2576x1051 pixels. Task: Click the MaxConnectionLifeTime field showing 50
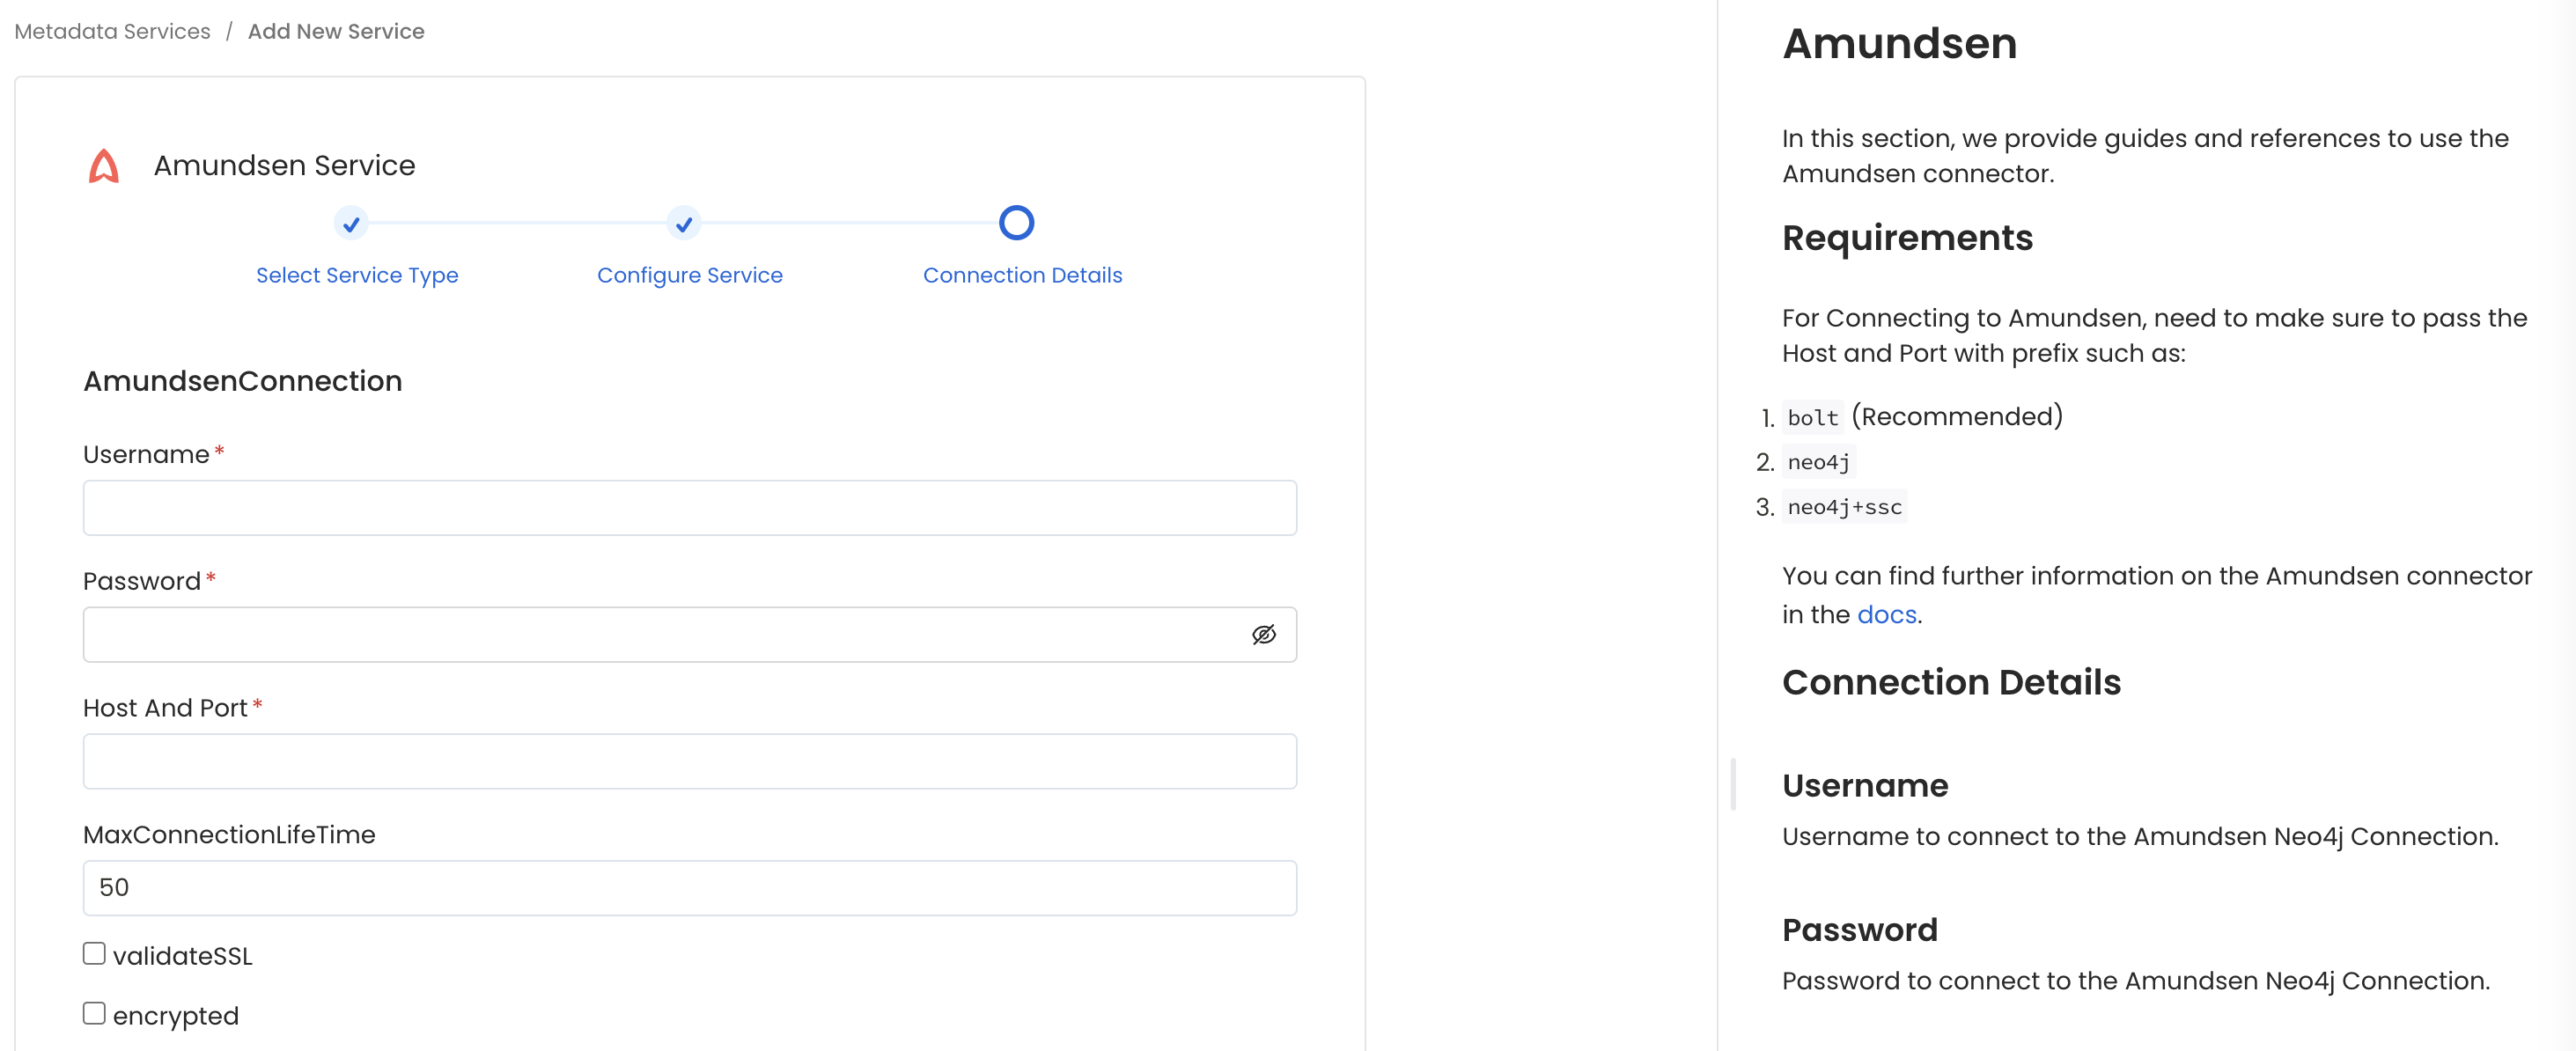[x=690, y=887]
